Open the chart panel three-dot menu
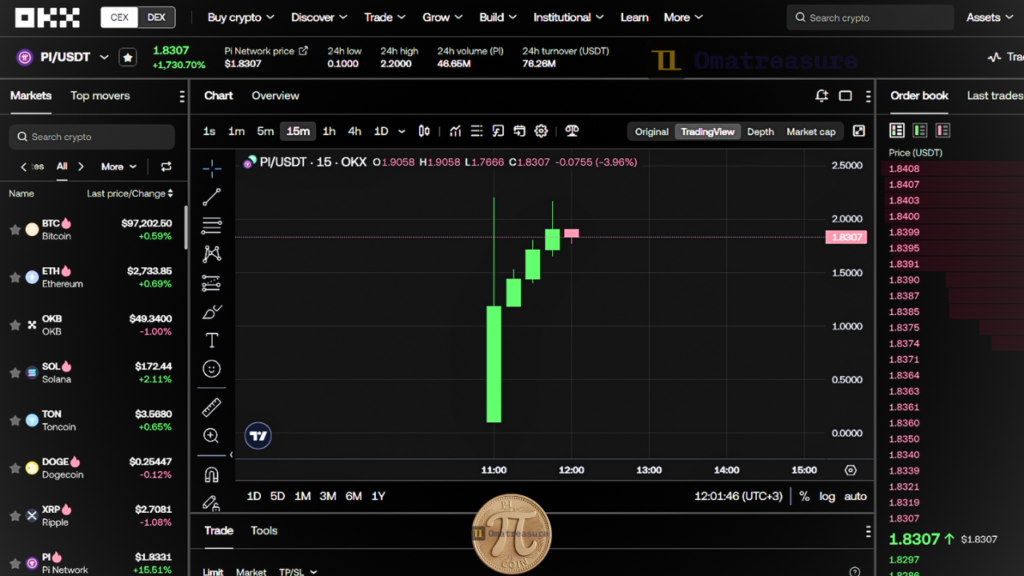 pos(868,96)
